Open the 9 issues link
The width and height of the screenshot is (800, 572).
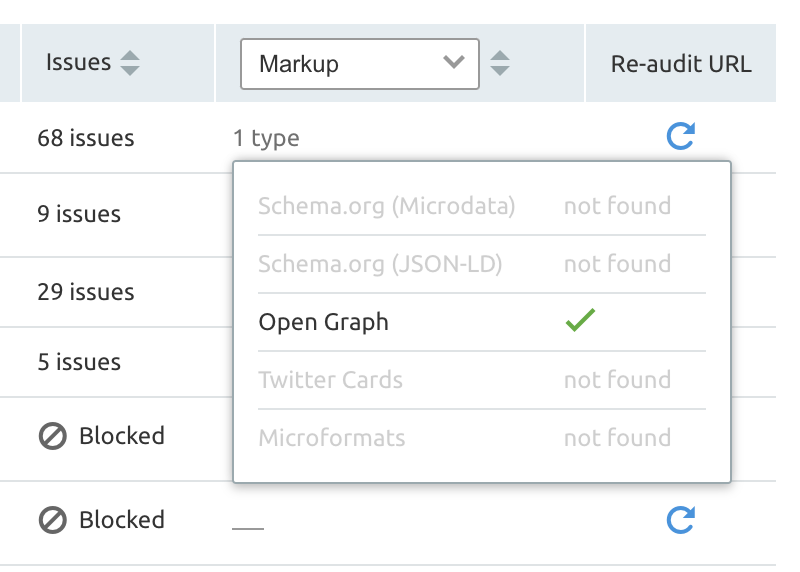pos(79,214)
